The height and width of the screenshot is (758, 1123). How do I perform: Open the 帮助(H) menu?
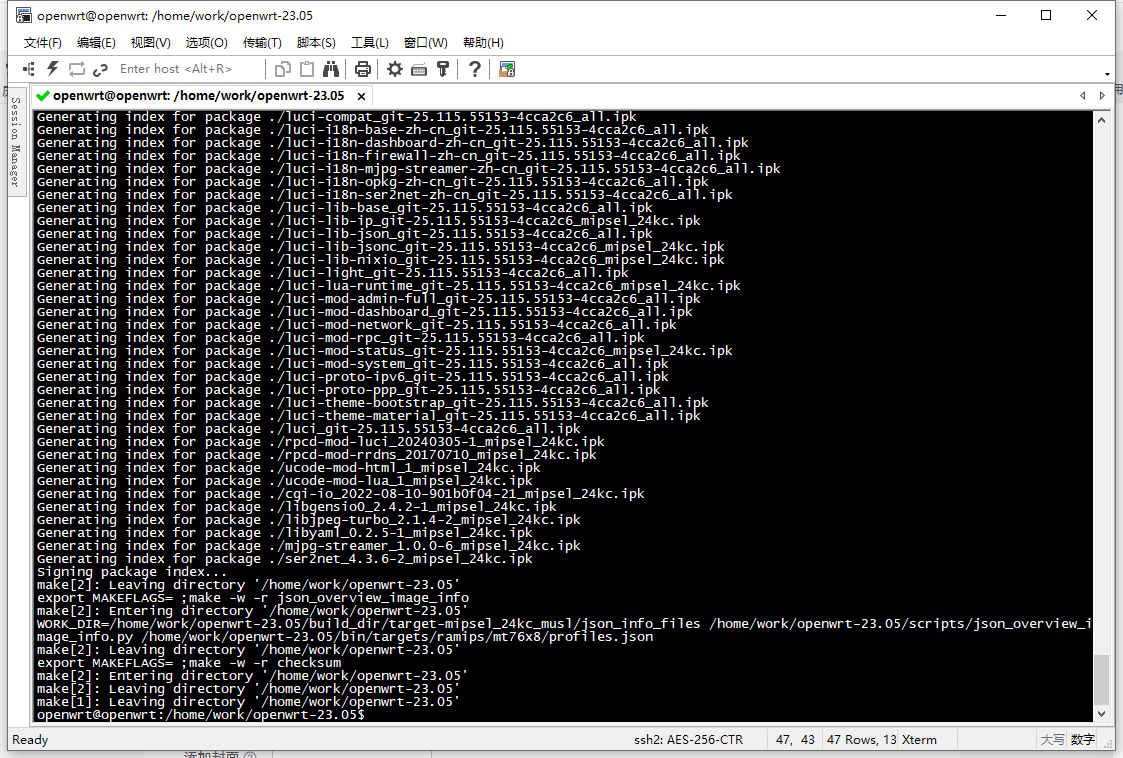click(x=483, y=43)
